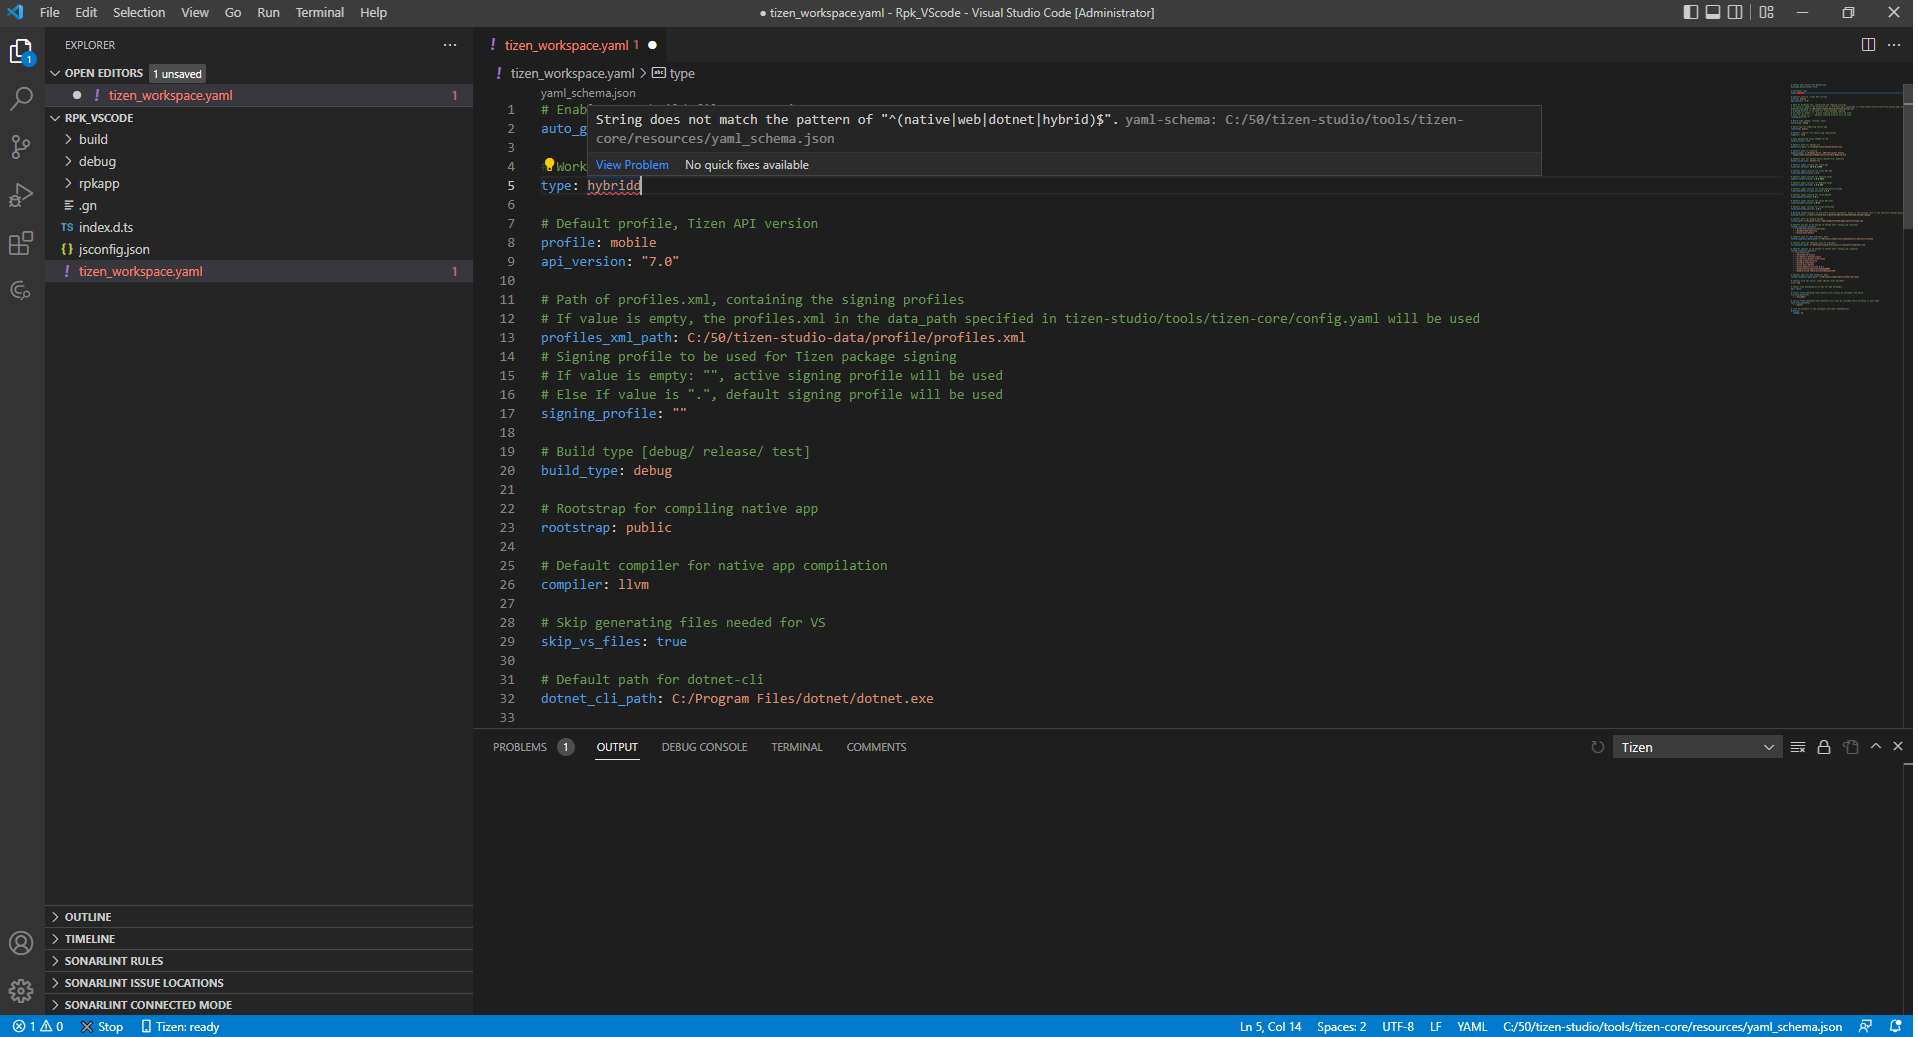Viewport: 1918px width, 1037px height.
Task: Open the Manage settings gear icon
Action: coord(21,991)
